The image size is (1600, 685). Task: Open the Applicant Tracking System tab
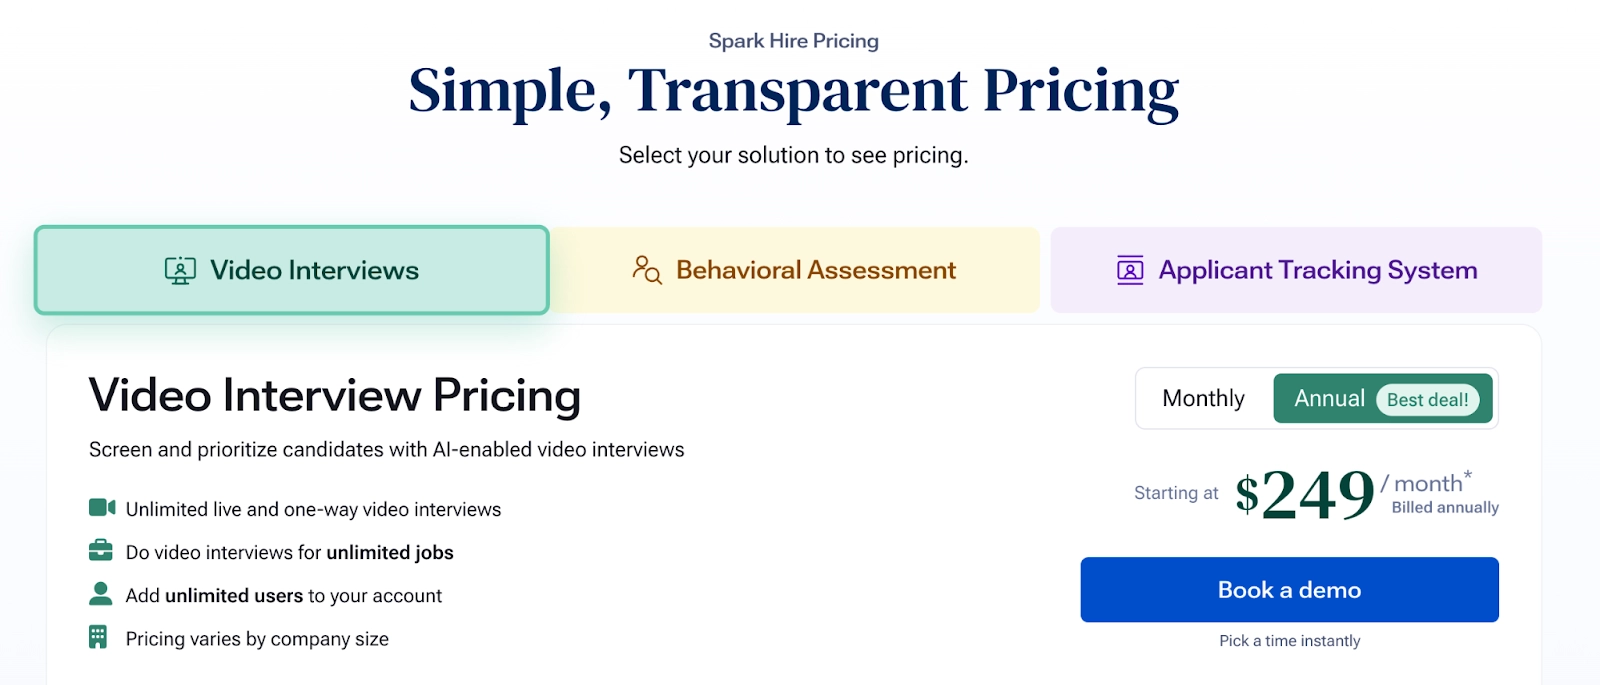(1297, 269)
